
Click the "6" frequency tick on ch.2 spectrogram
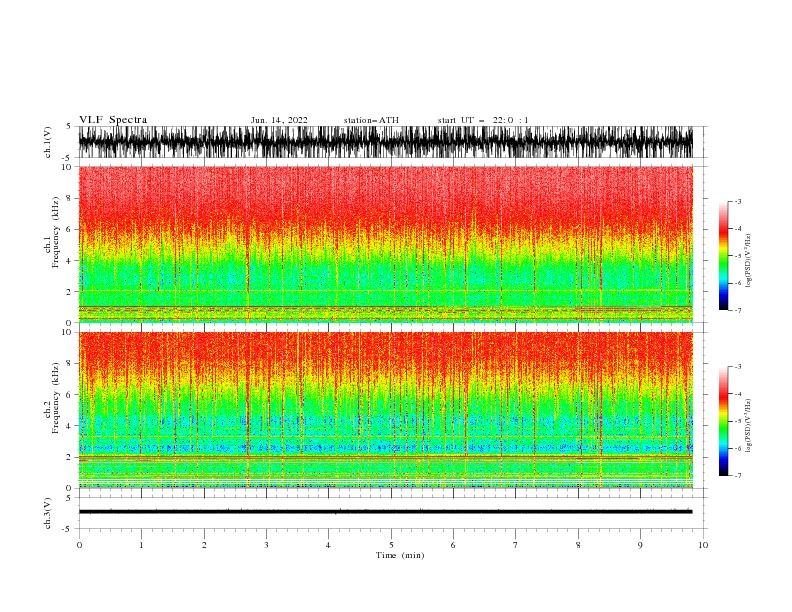70,395
